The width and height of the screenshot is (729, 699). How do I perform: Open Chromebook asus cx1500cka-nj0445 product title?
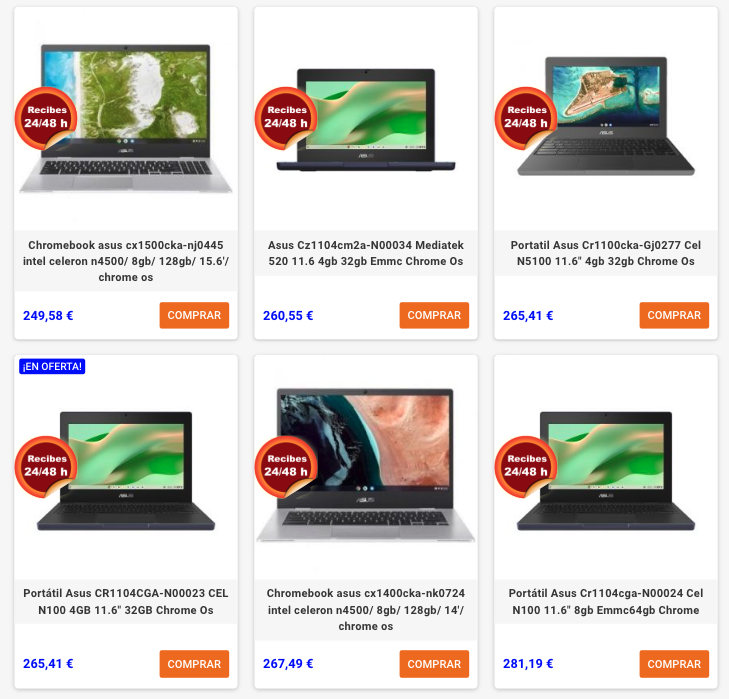[126, 261]
